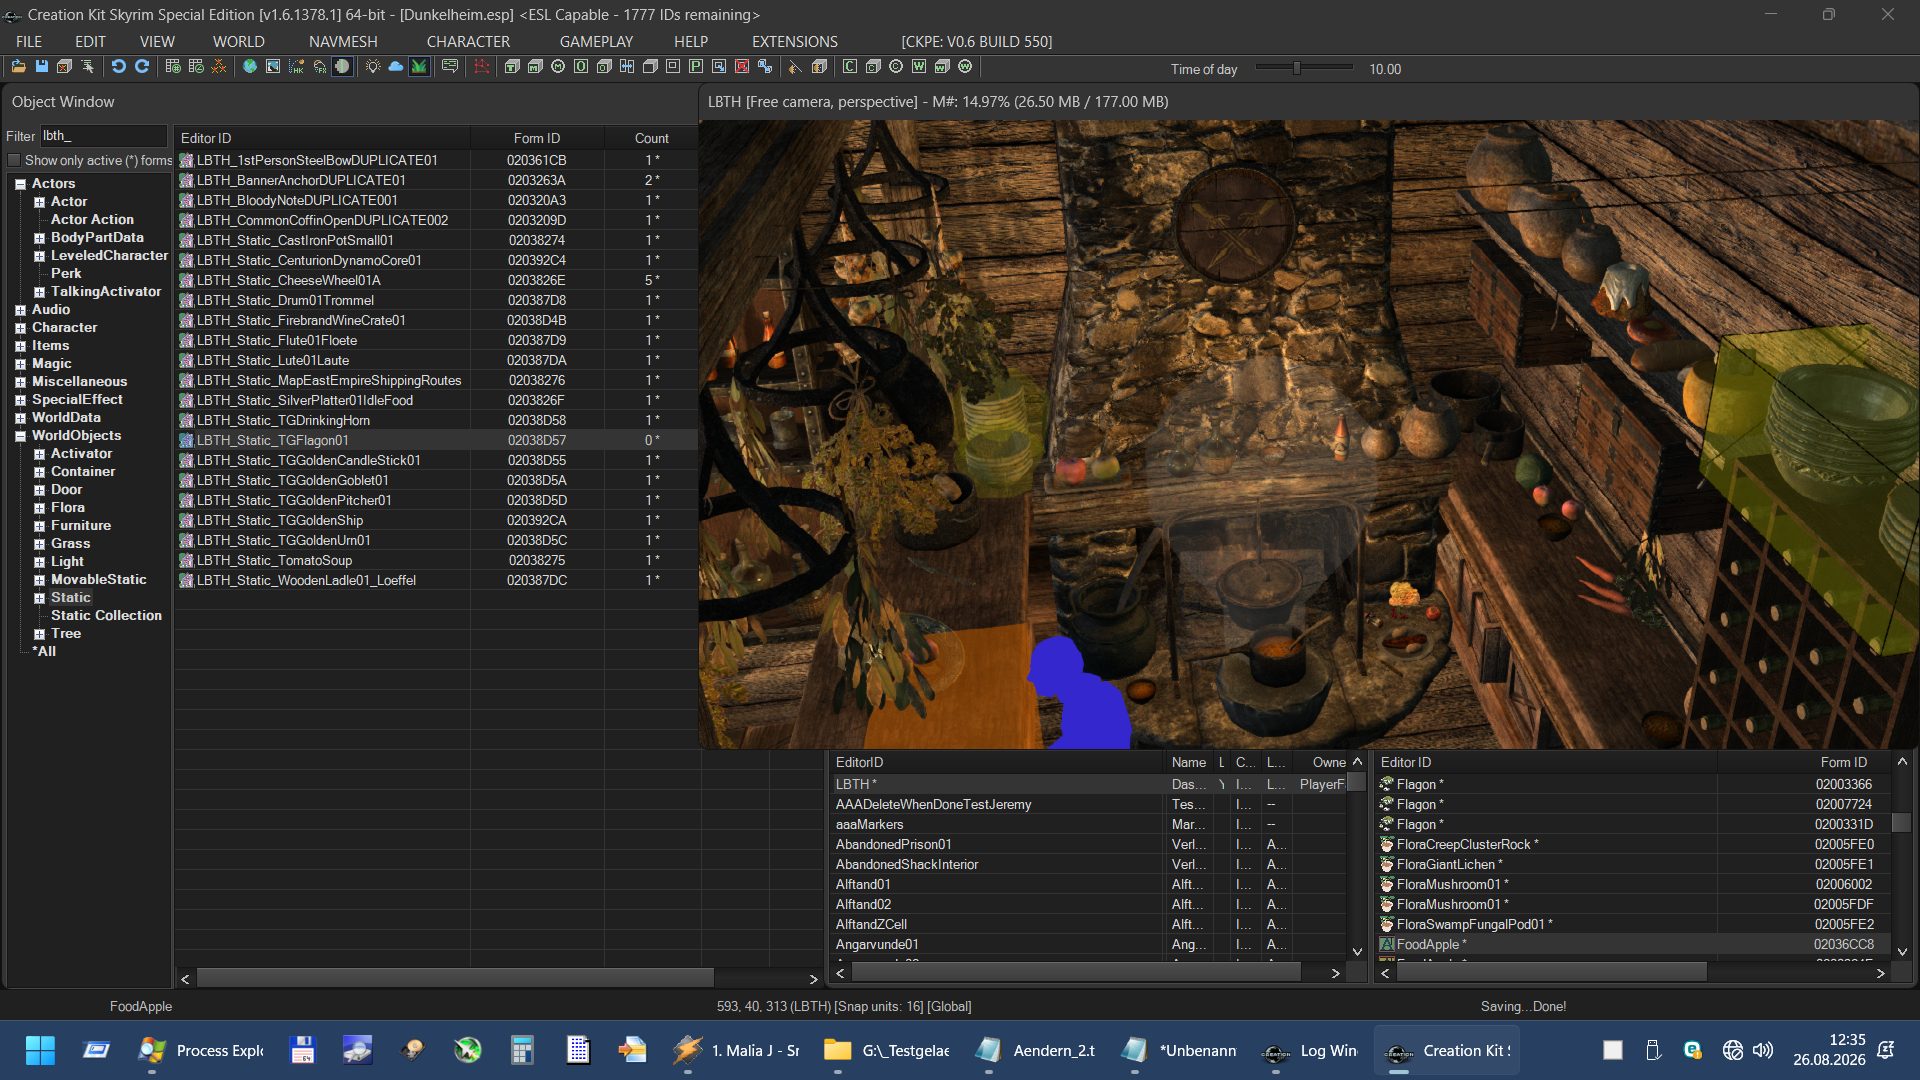The width and height of the screenshot is (1920, 1080).
Task: Click the blue linked boxes toolbar icon
Action: [x=765, y=67]
